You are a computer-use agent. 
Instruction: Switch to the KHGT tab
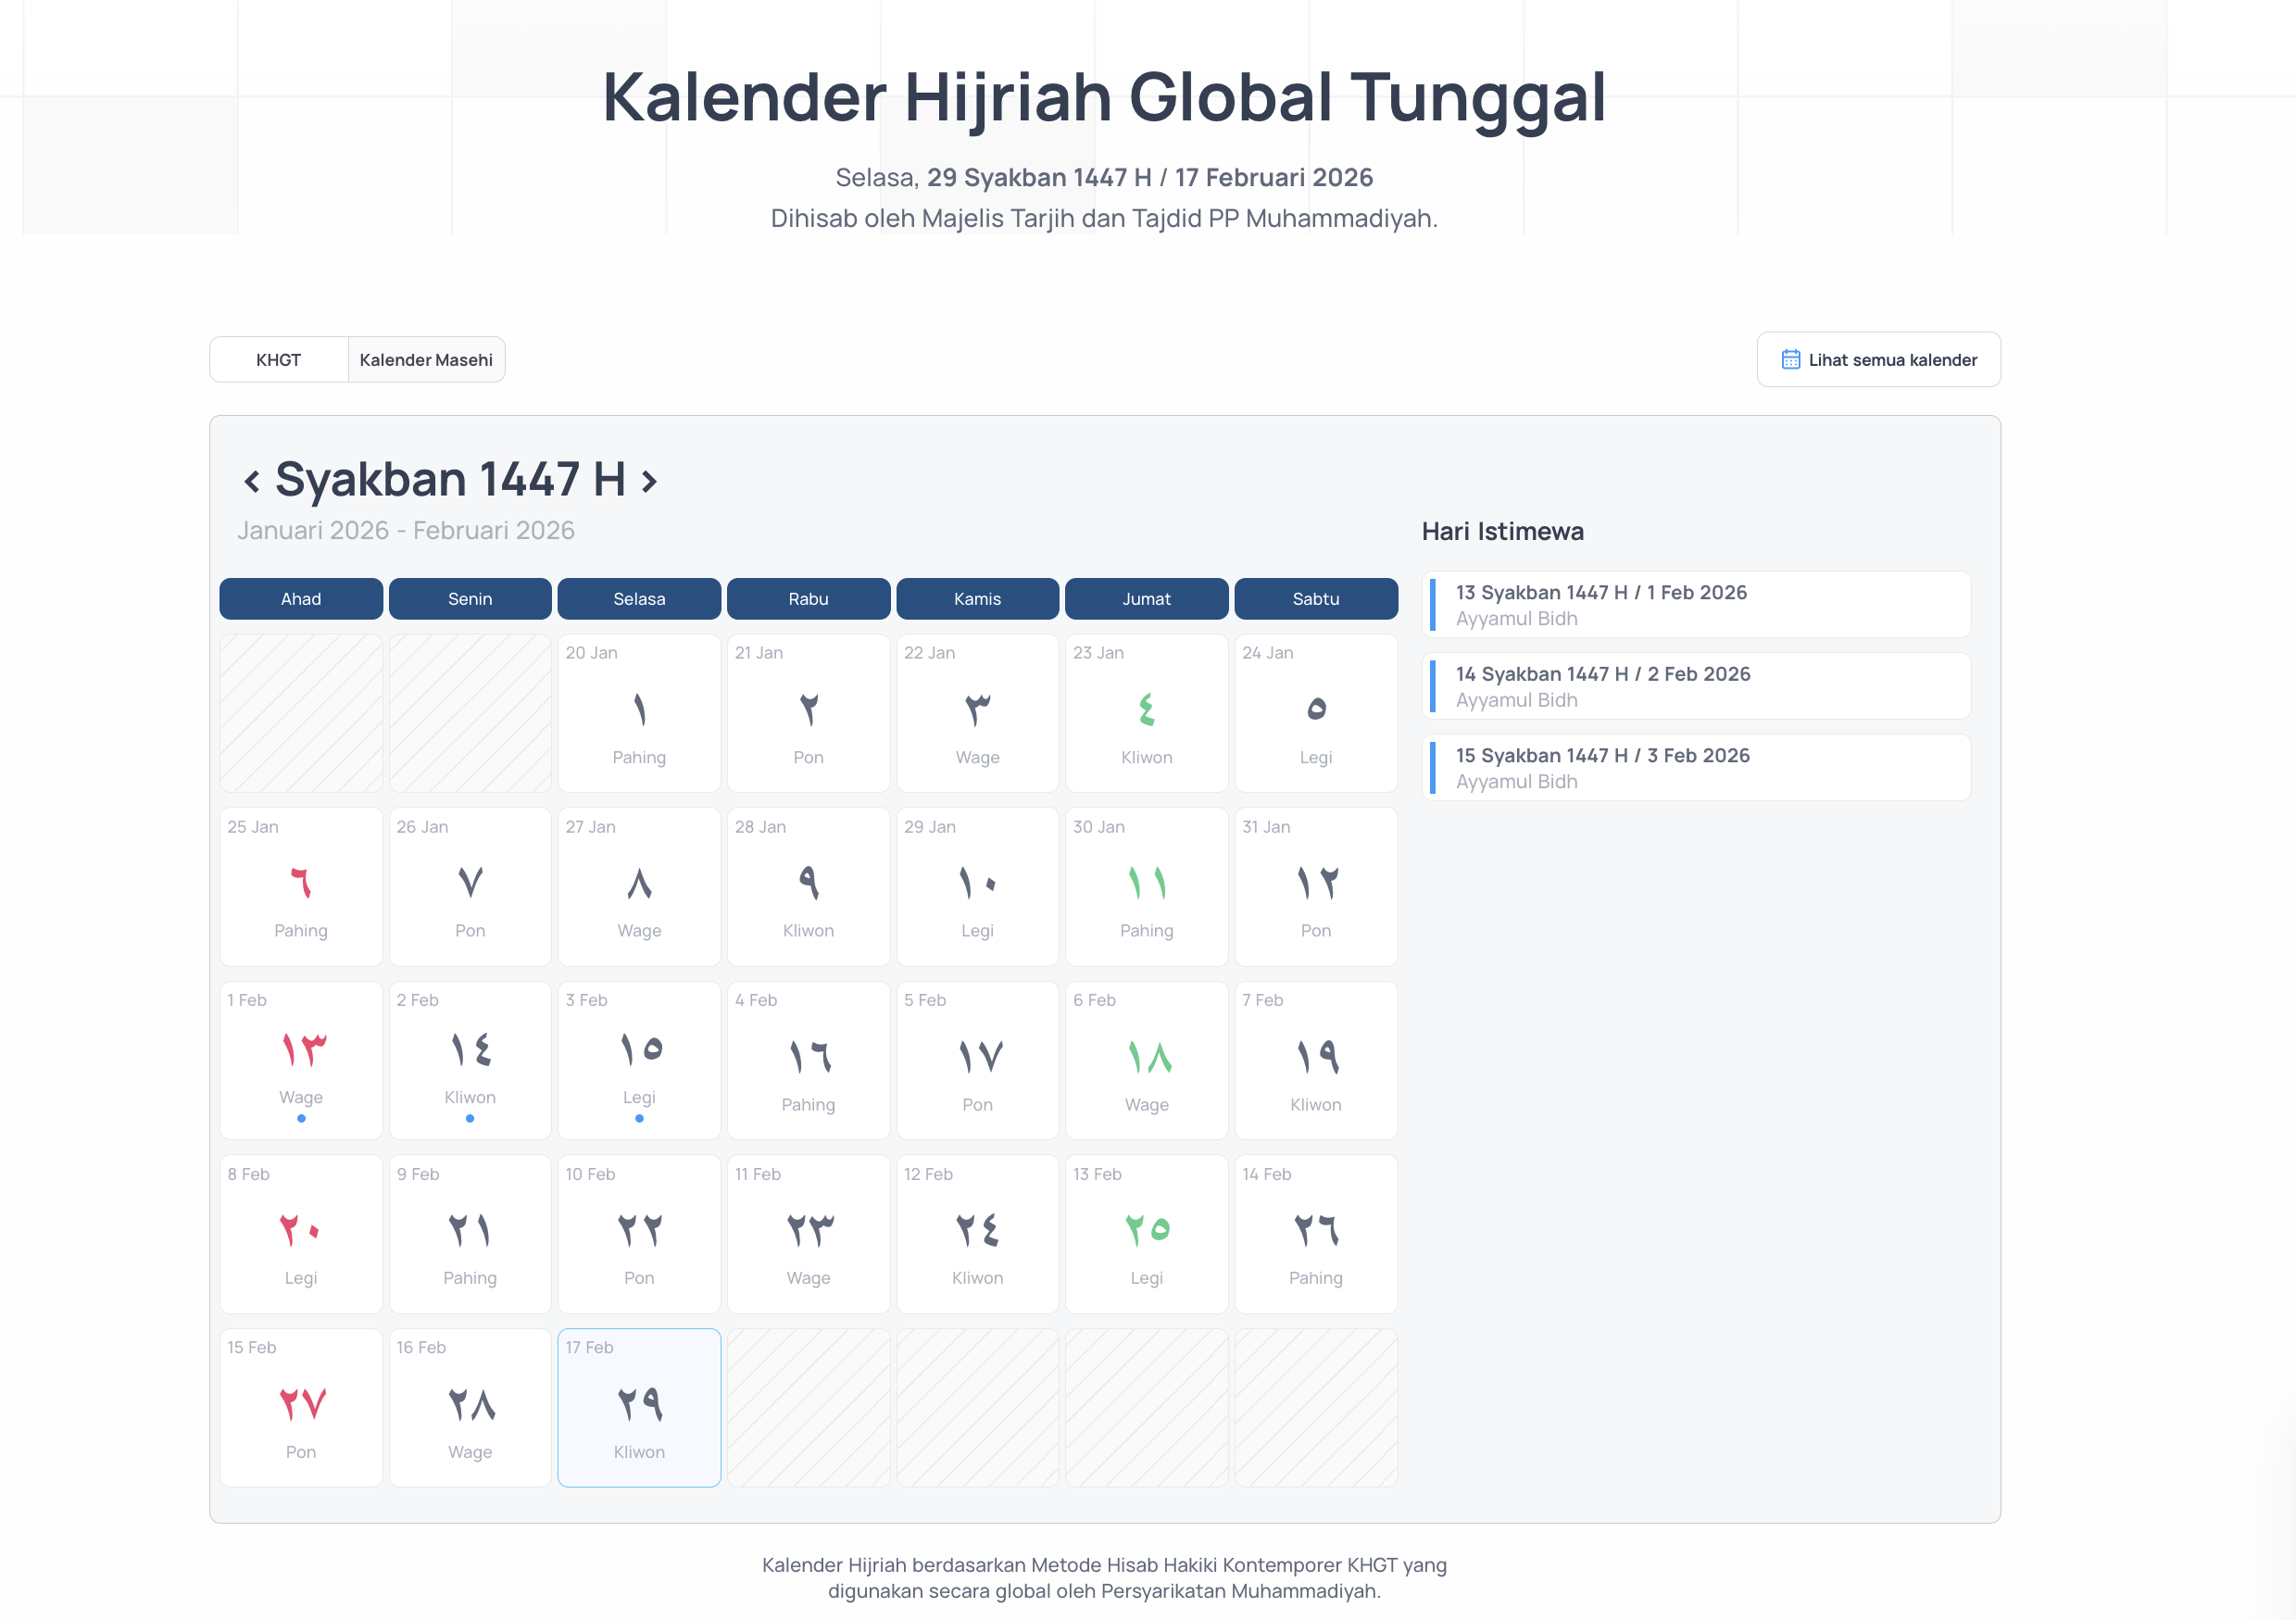pyautogui.click(x=278, y=359)
